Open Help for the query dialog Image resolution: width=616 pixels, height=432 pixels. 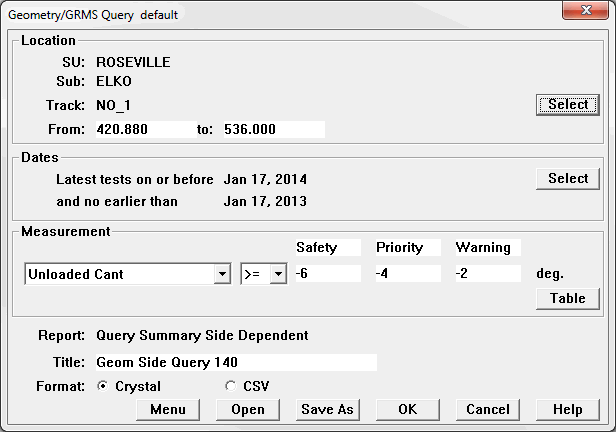[568, 409]
